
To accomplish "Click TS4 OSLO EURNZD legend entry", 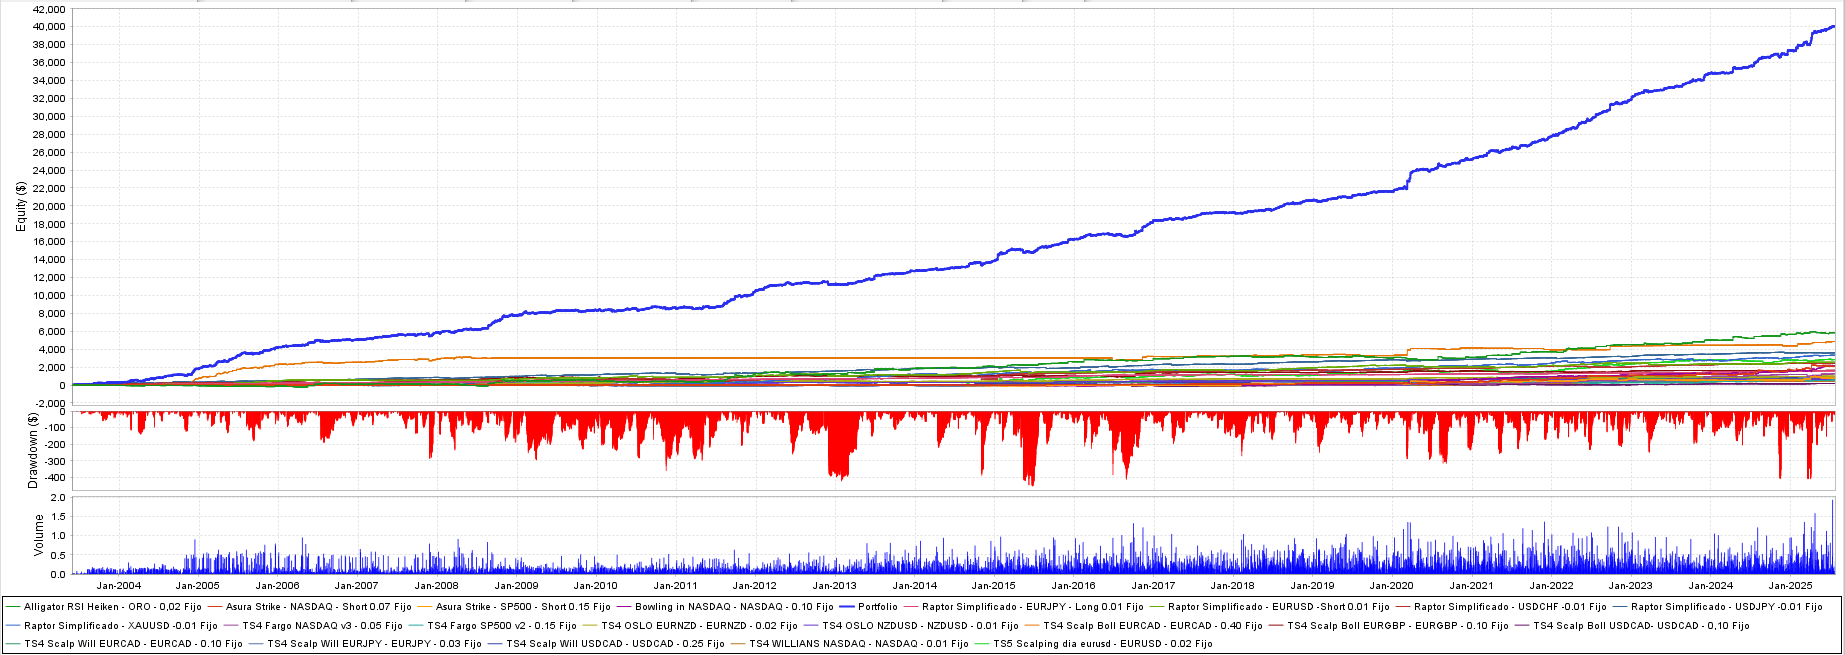I will coord(699,626).
